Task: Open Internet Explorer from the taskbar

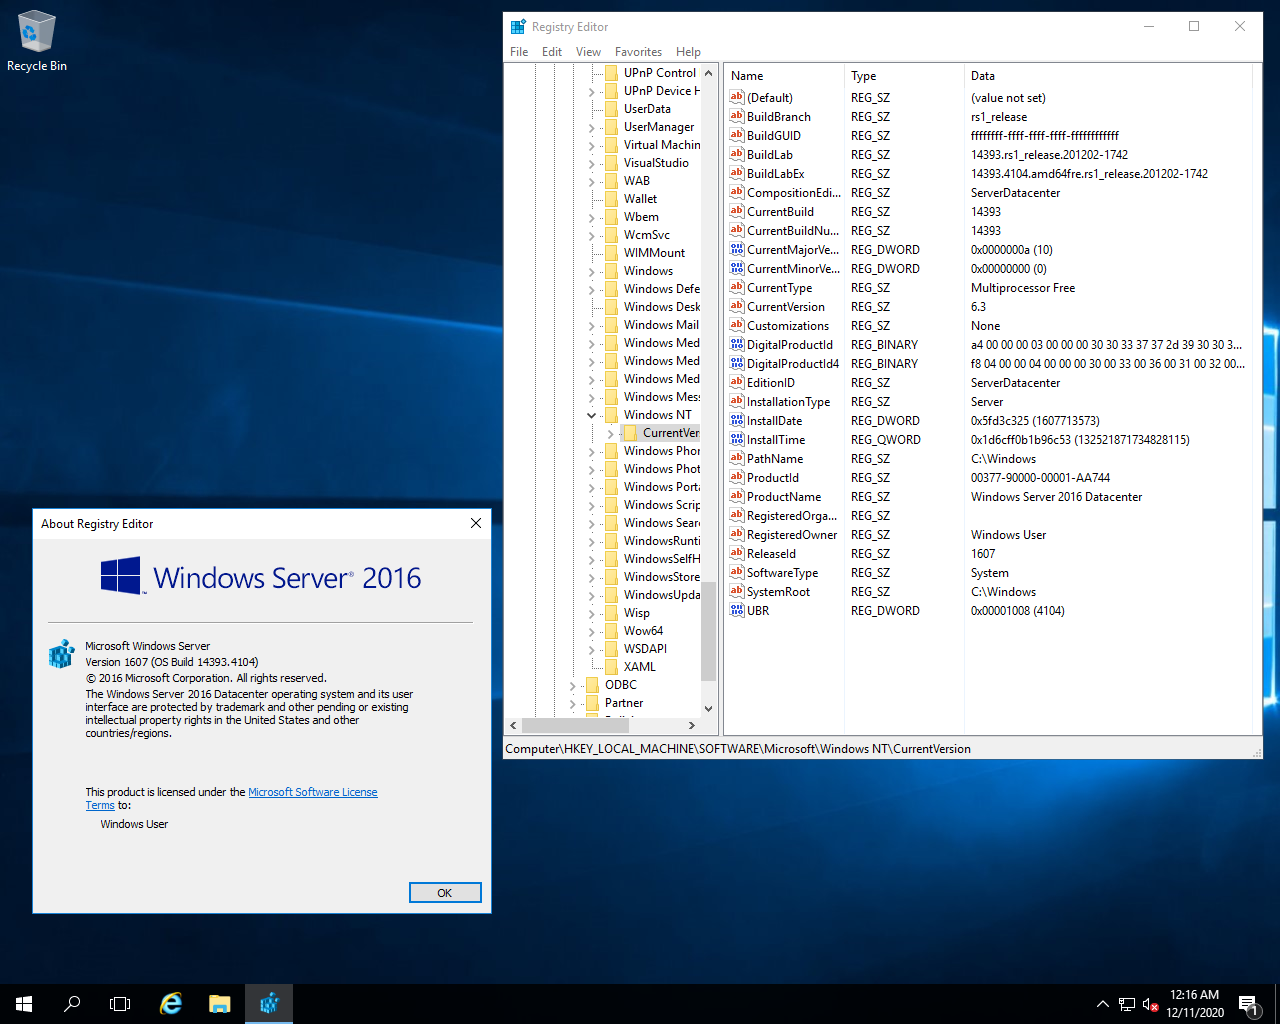Action: (171, 1004)
